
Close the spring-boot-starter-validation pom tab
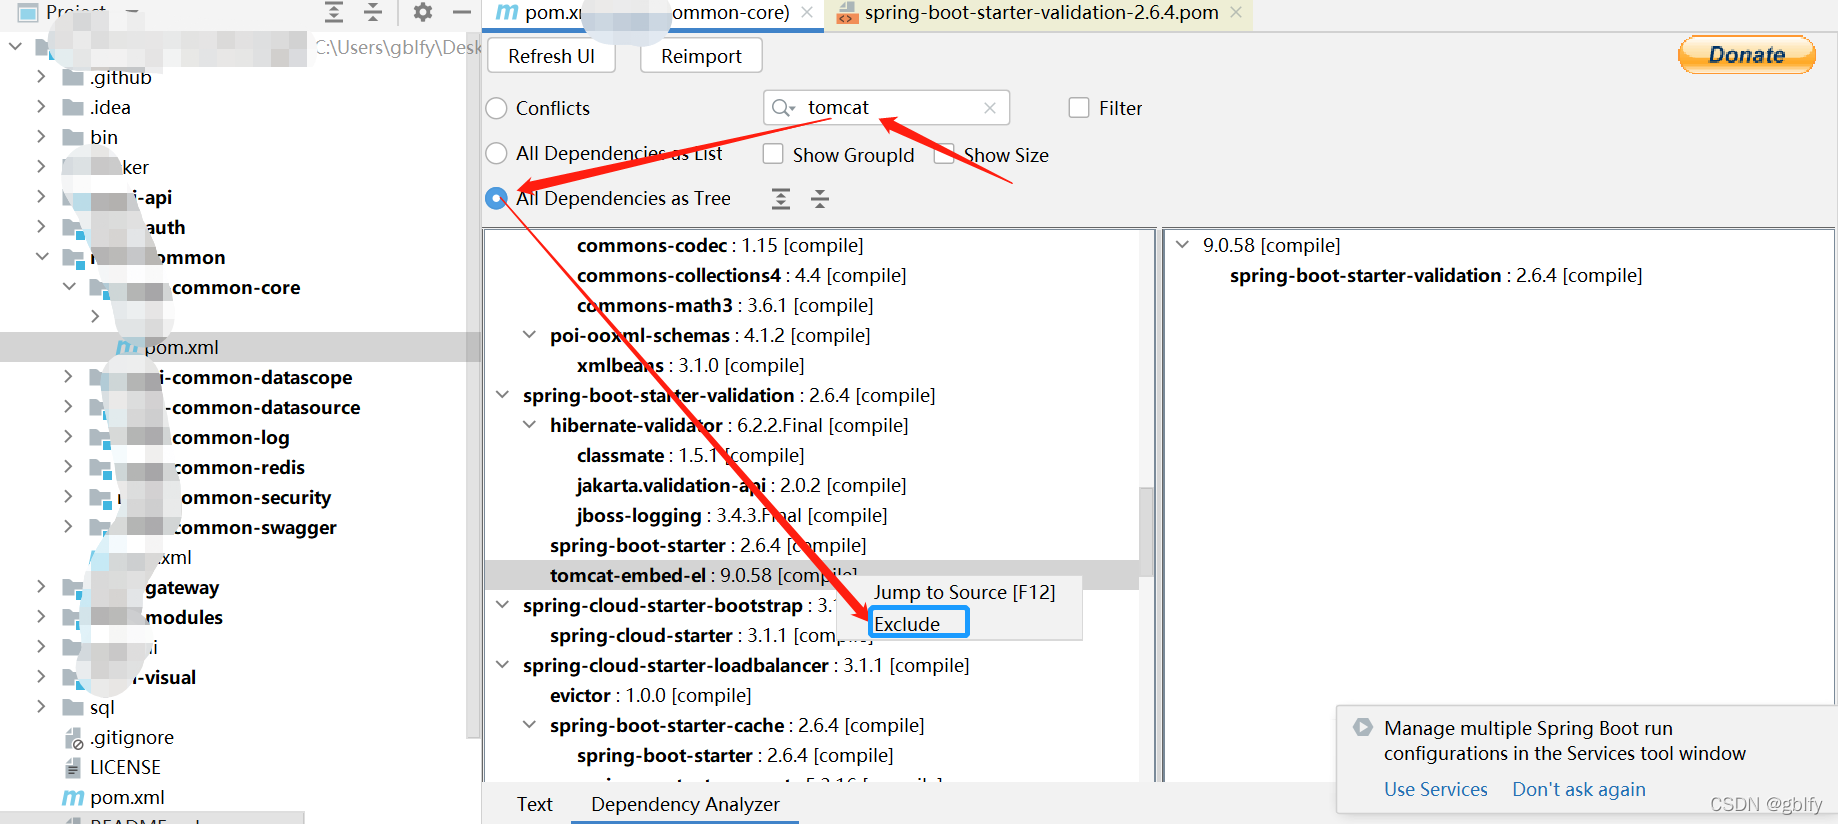tap(1236, 13)
